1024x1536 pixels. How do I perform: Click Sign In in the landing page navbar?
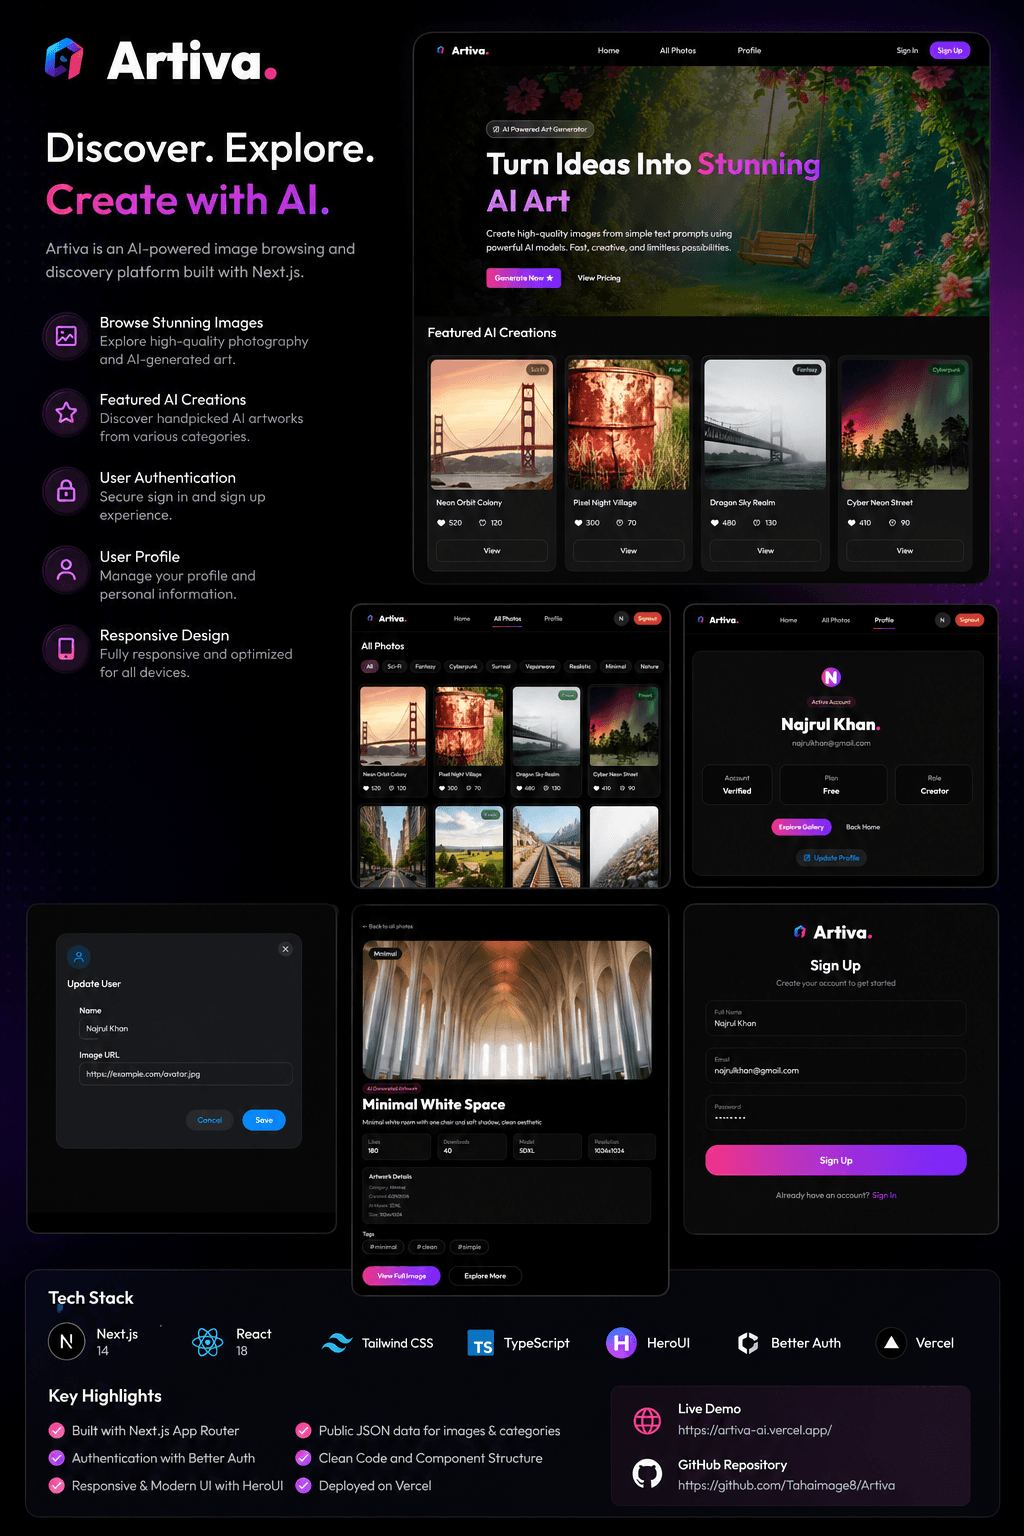[x=907, y=50]
